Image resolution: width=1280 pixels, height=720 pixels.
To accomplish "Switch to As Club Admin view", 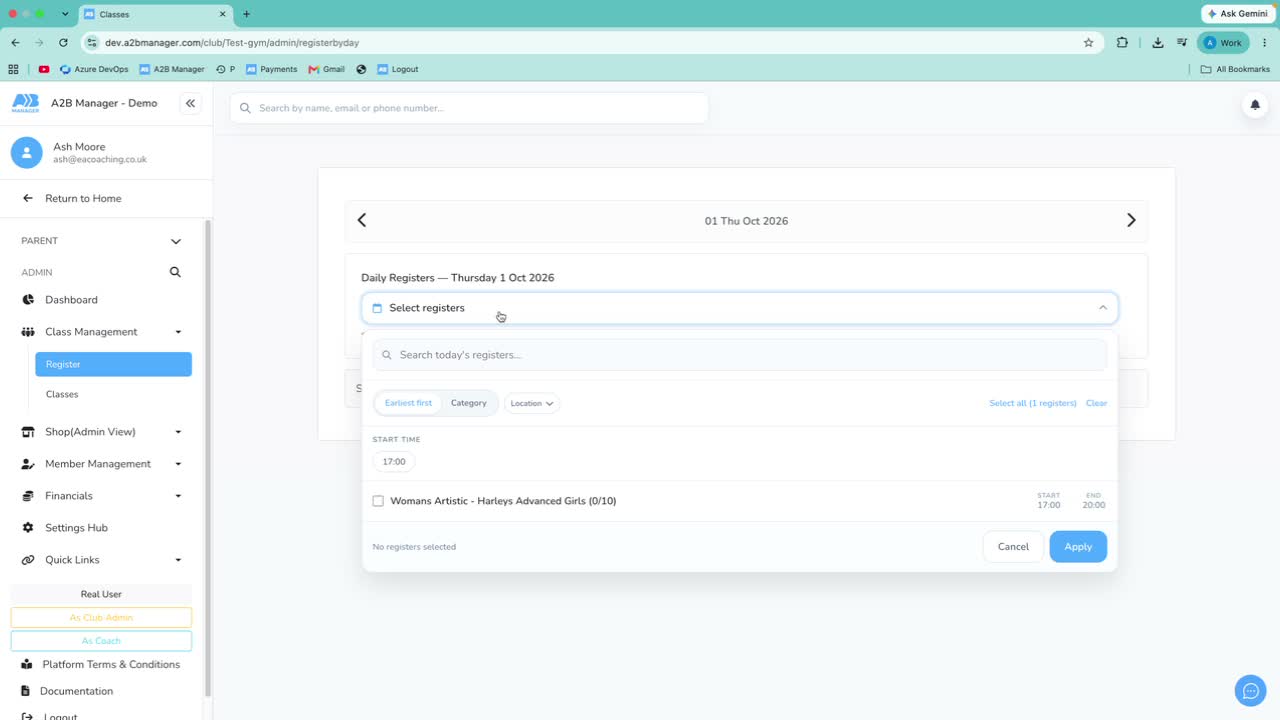I will pyautogui.click(x=101, y=618).
